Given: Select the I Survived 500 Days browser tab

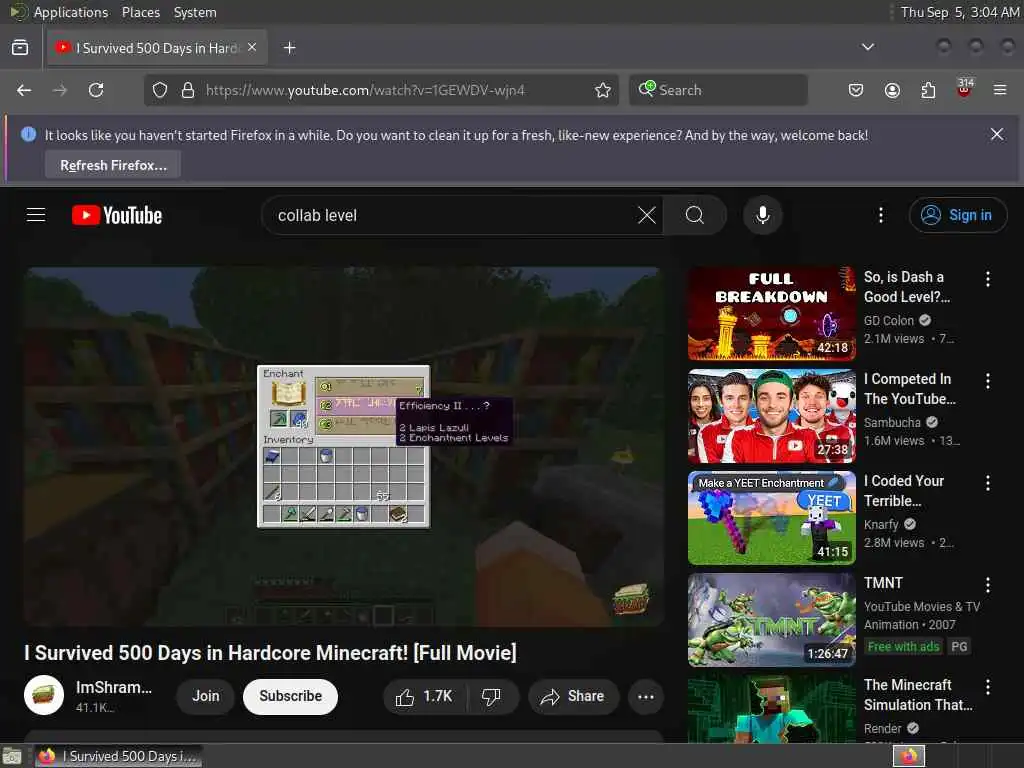Looking at the screenshot, I should 157,48.
